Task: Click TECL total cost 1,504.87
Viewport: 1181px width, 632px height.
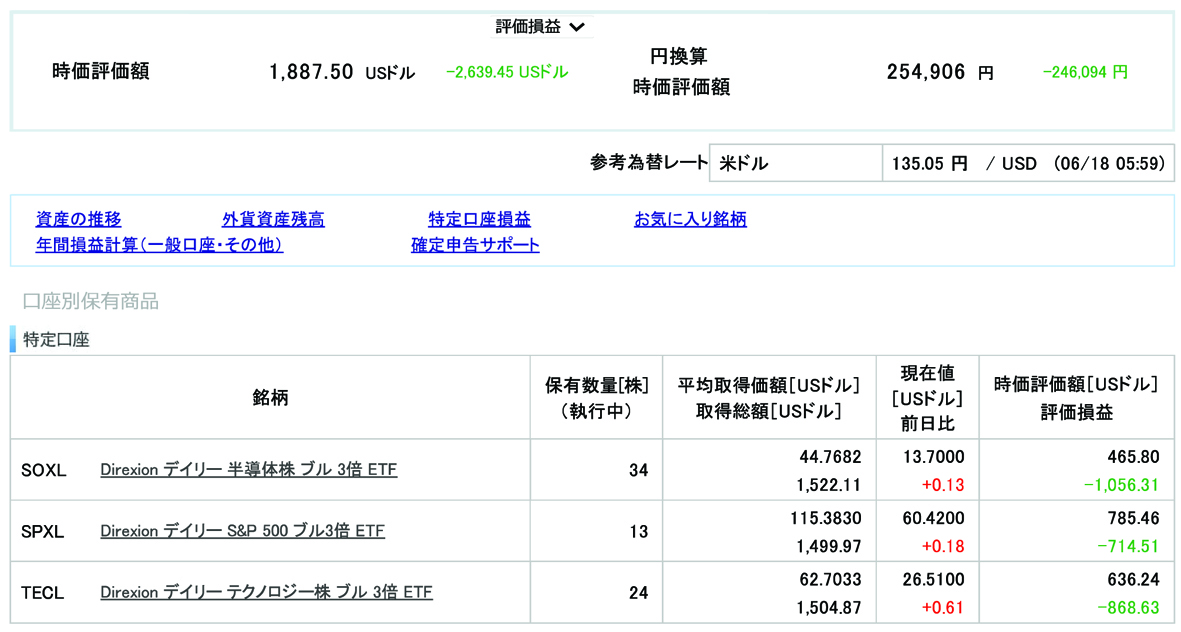Action: tap(829, 607)
